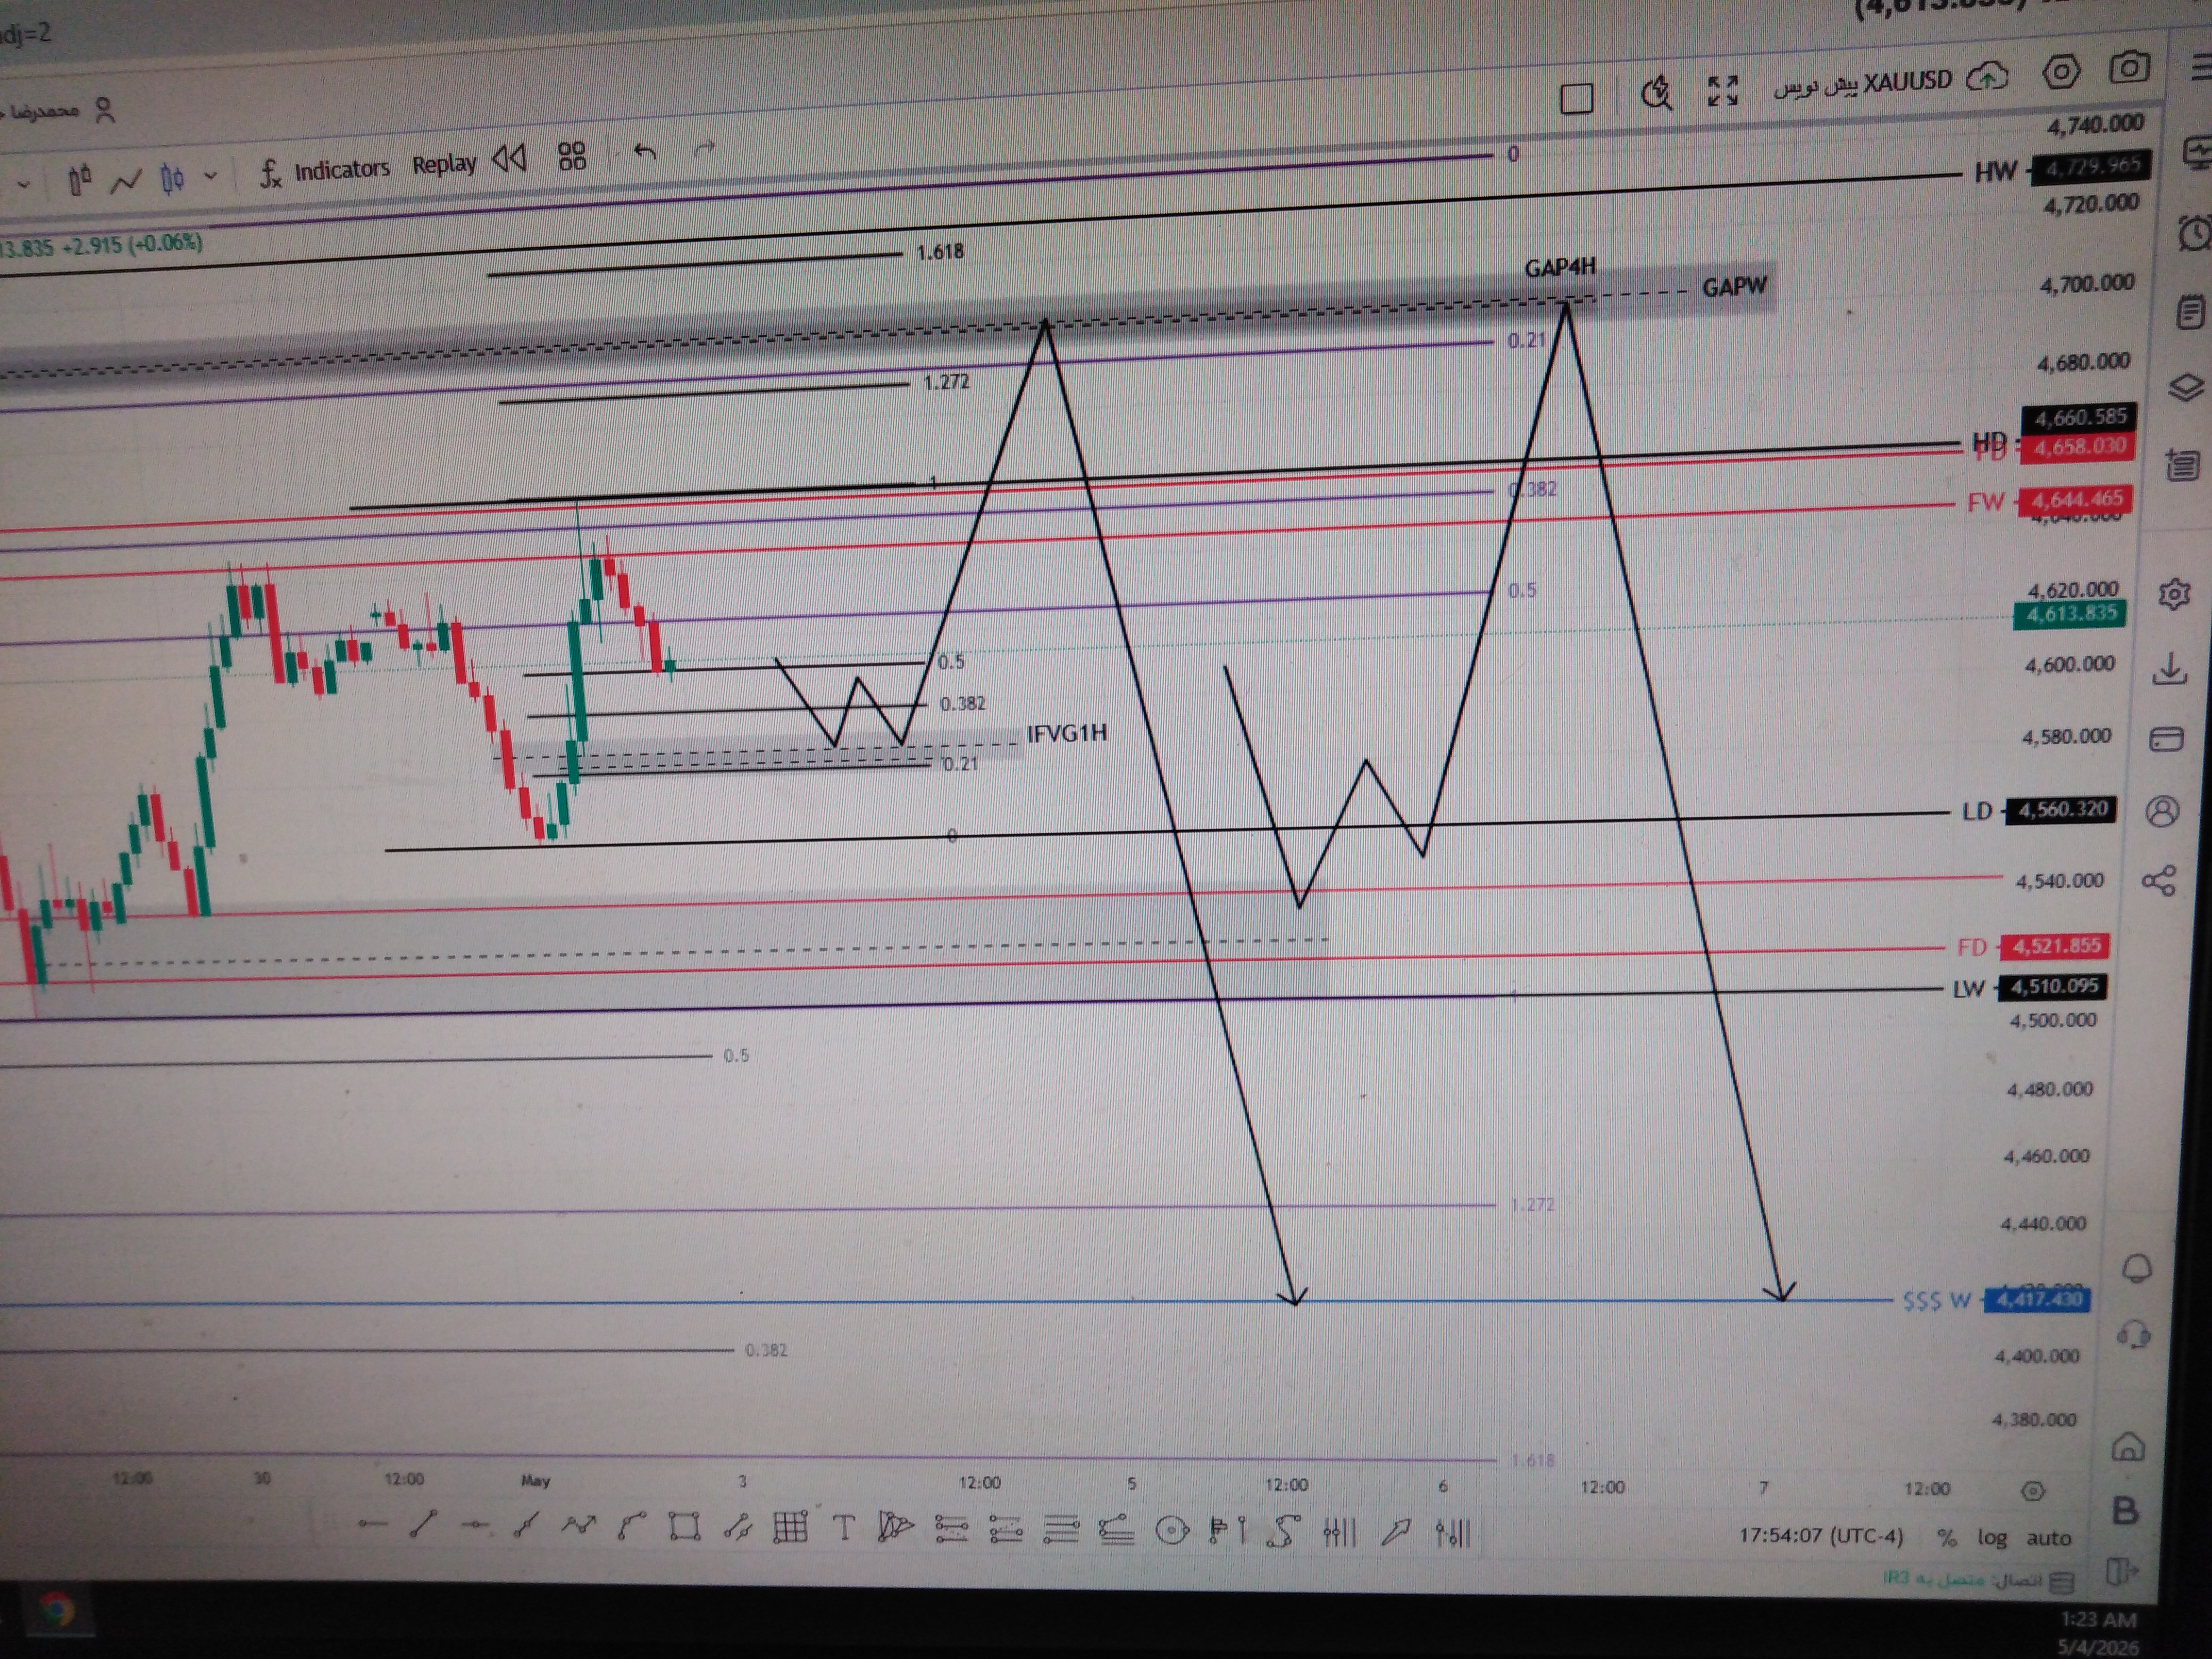Click the Indicators button
2212x1659 pixels.
pos(341,169)
